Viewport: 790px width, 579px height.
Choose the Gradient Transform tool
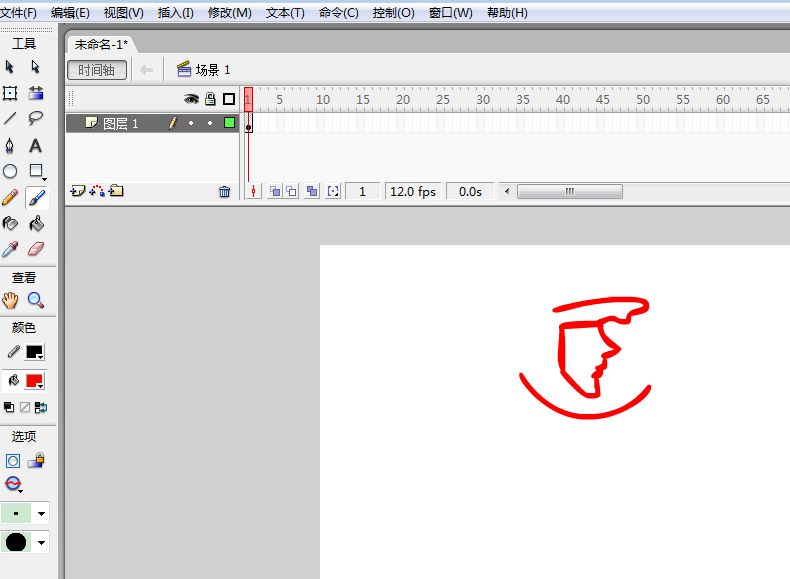pyautogui.click(x=36, y=93)
